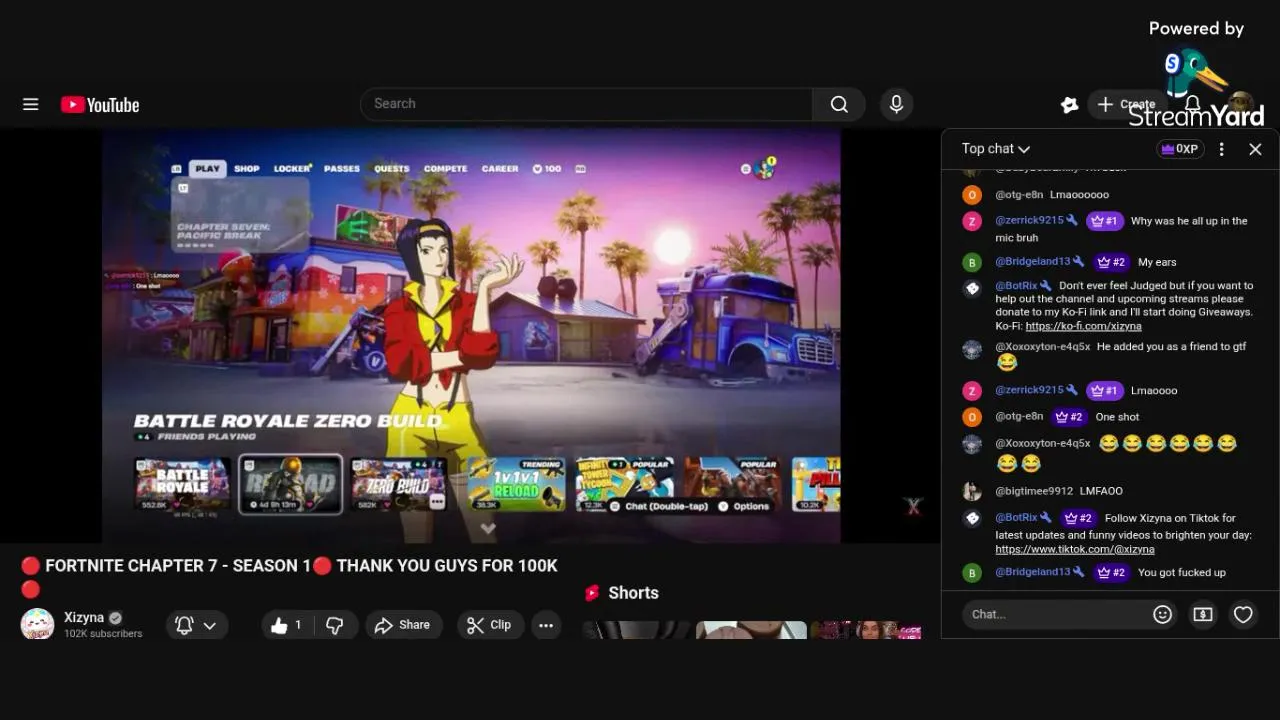This screenshot has height=720, width=1280.
Task: Select the 1v1v1 Reload trending tile
Action: click(516, 484)
